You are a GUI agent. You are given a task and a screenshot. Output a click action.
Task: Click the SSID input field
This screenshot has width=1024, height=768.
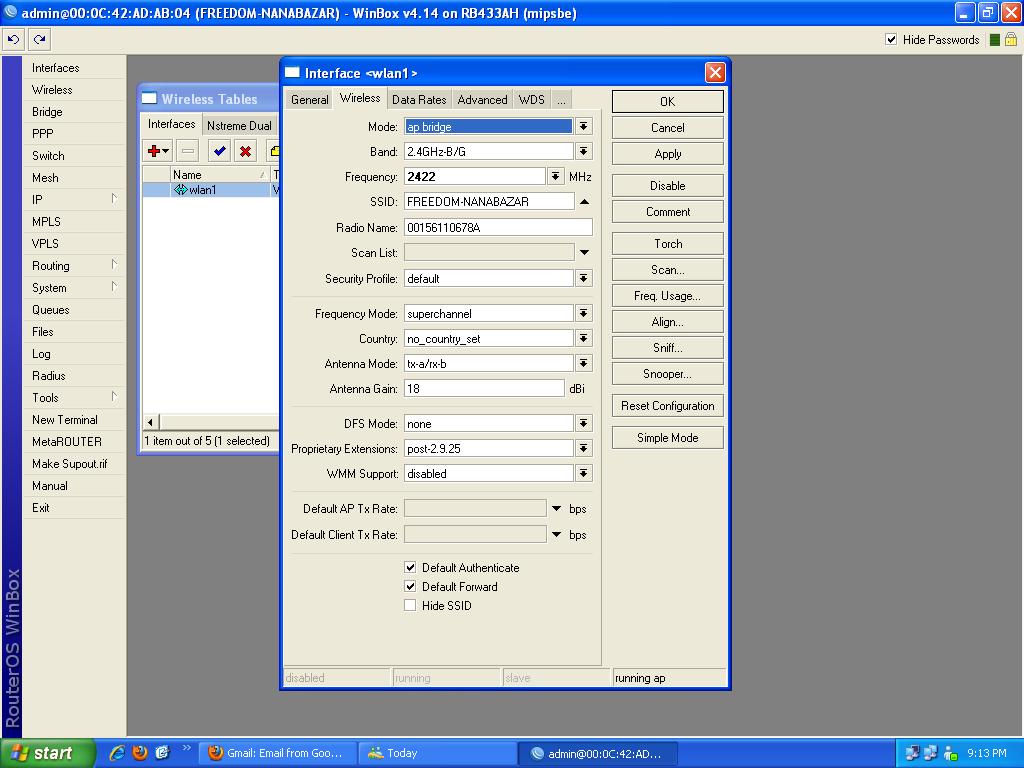click(488, 202)
